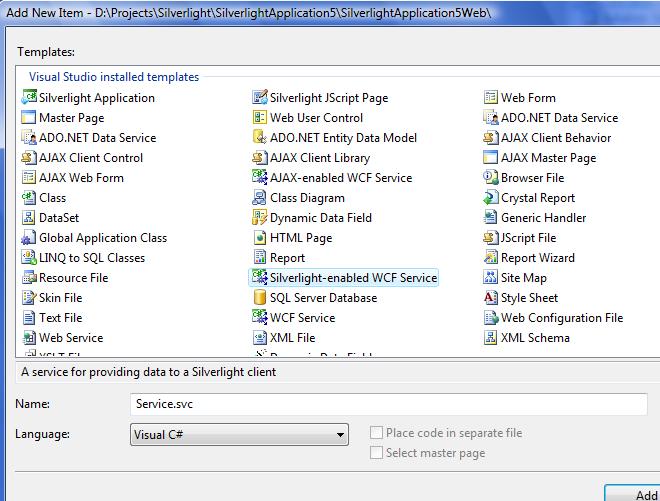Image resolution: width=660 pixels, height=501 pixels.
Task: Select the LINQ to SQL Classes icon
Action: [29, 258]
